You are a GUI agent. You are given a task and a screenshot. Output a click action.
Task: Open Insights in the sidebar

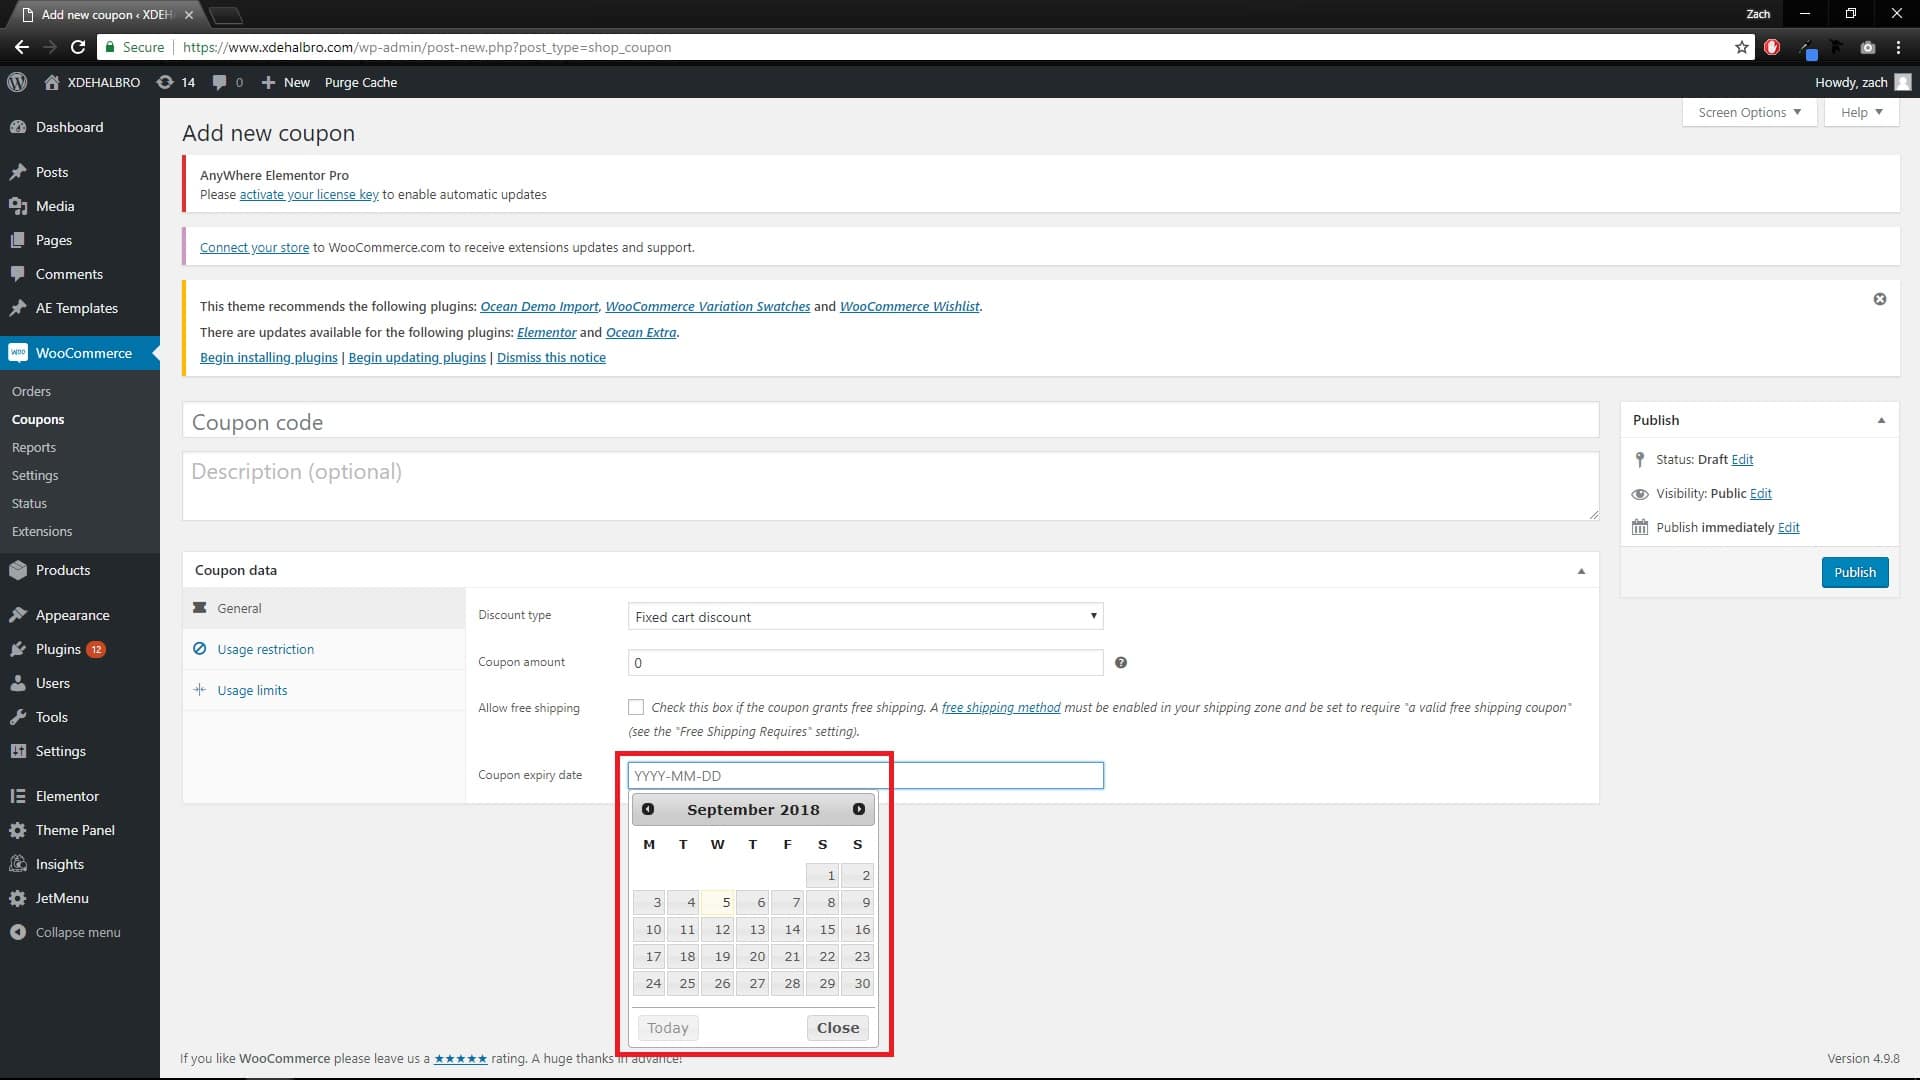coord(80,864)
